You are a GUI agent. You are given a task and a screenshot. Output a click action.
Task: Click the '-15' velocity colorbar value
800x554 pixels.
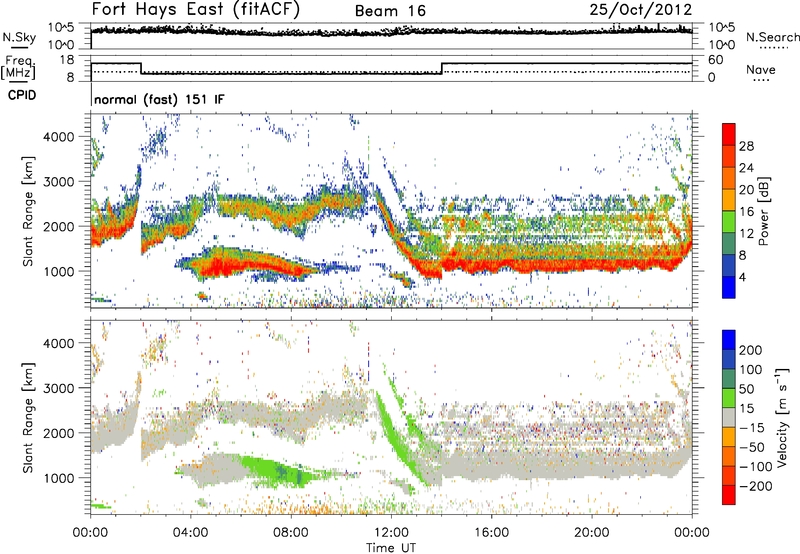tap(752, 428)
